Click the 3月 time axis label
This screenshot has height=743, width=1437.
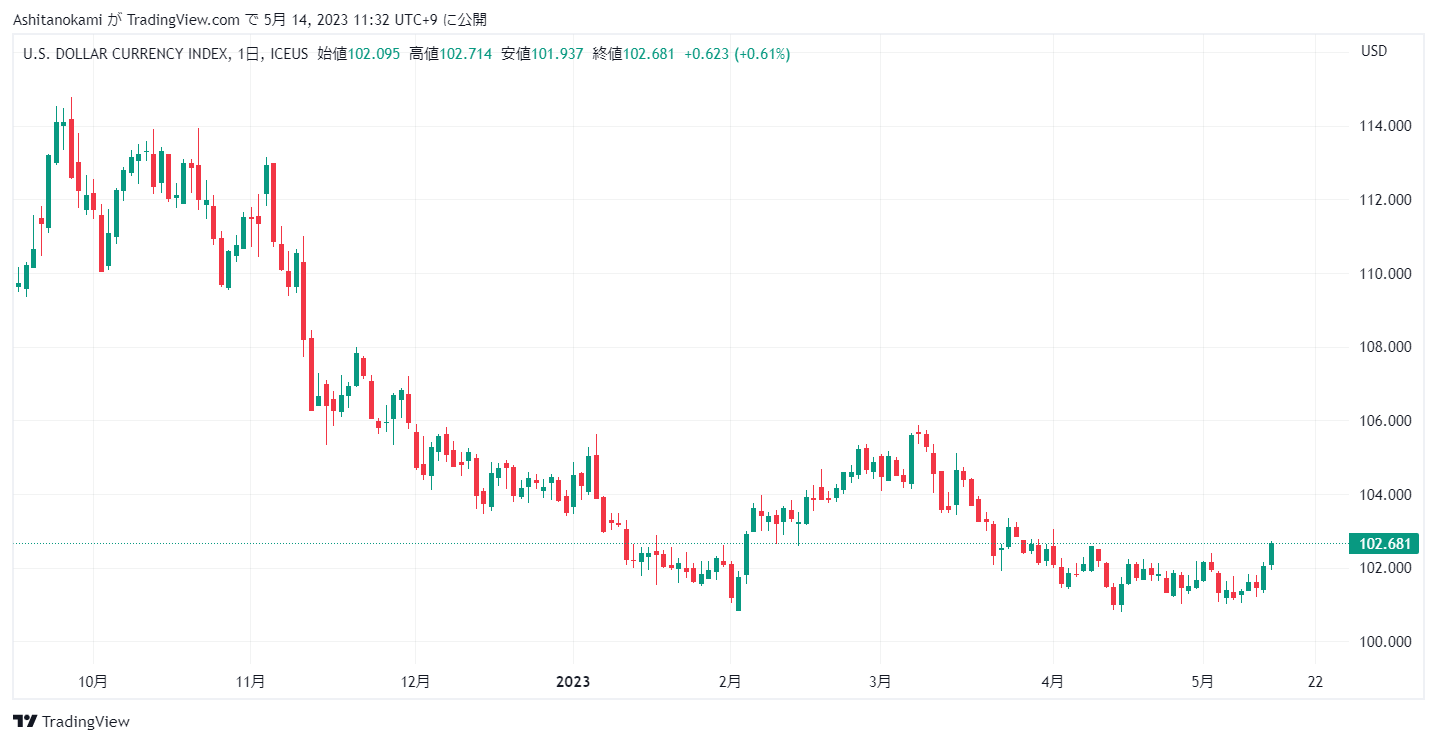(880, 682)
